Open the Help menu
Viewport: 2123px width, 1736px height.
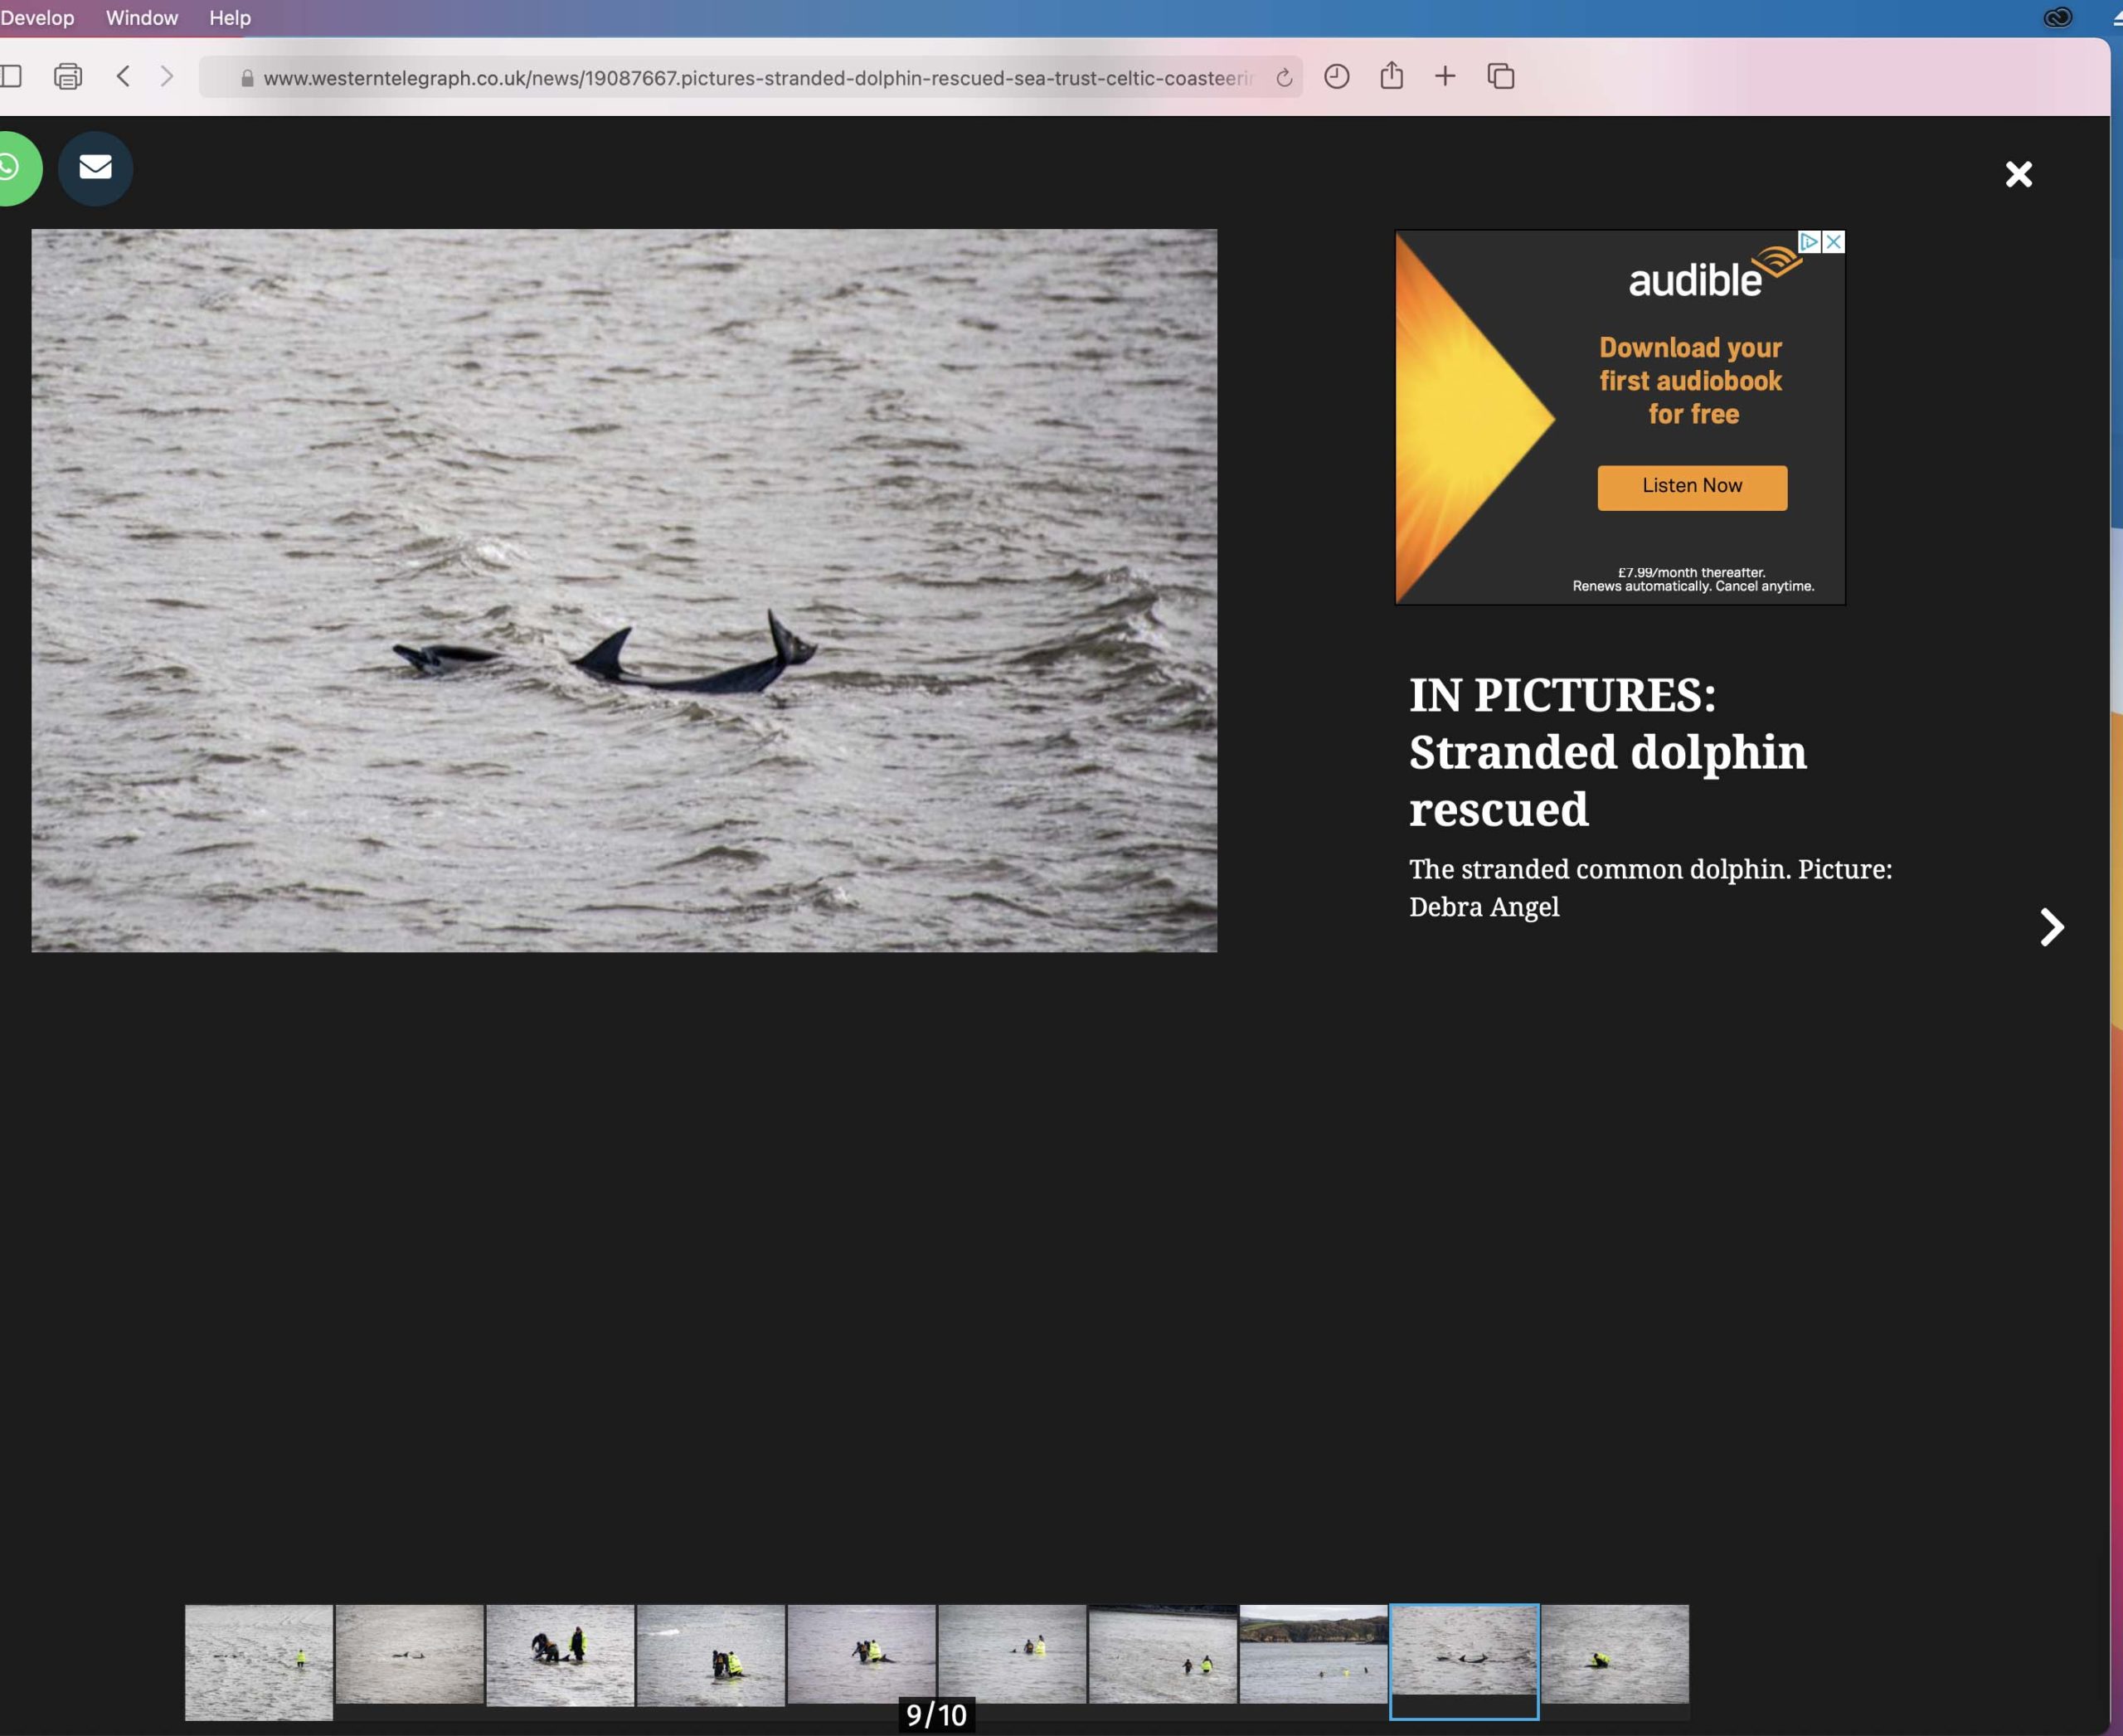pos(230,18)
